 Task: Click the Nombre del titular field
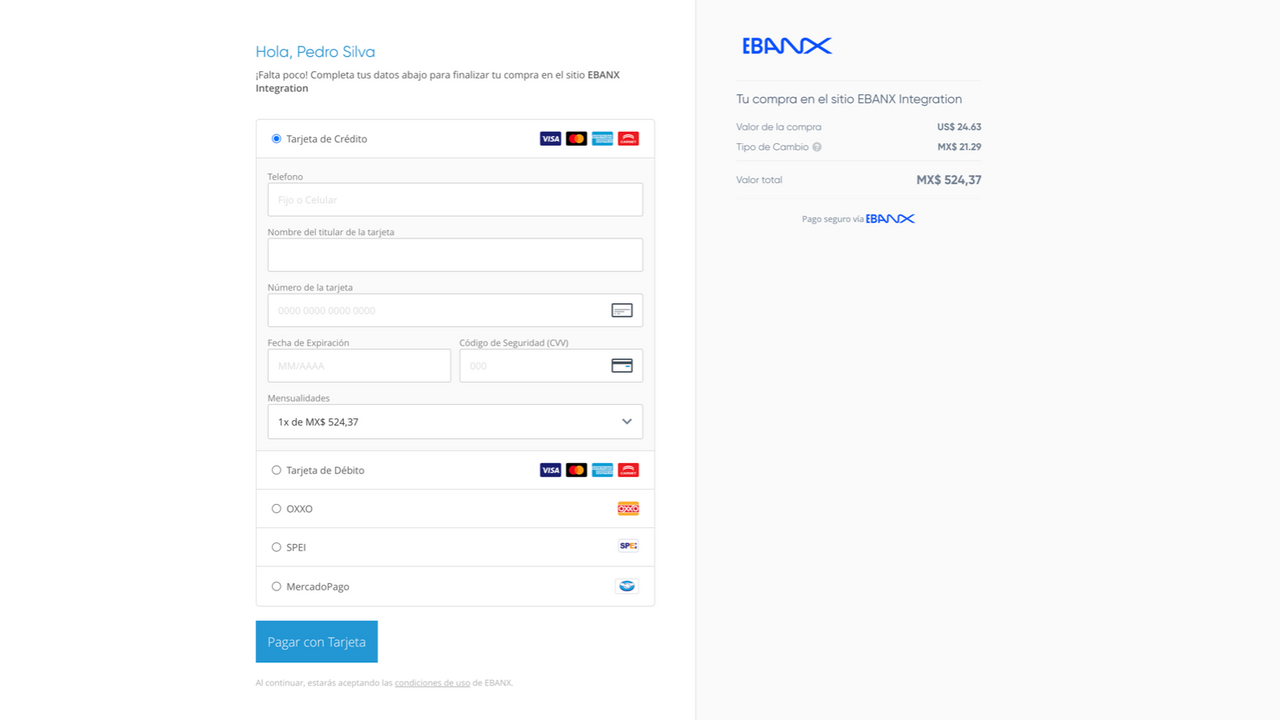coord(455,254)
